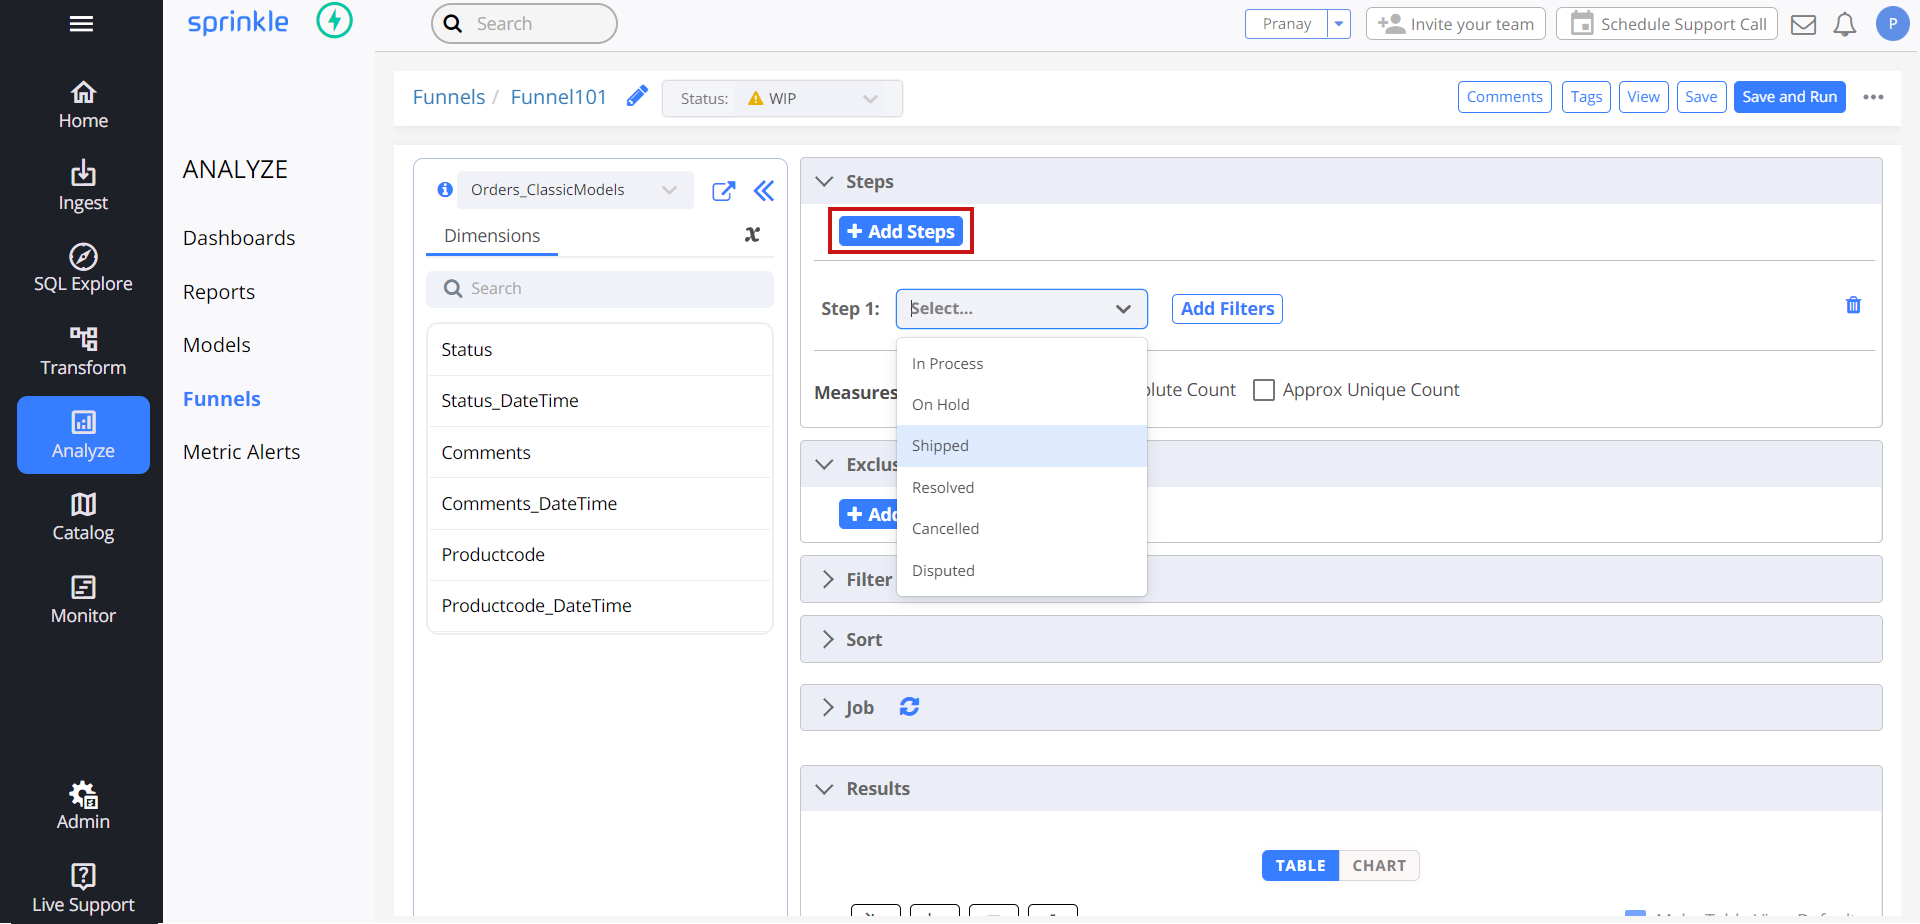Collapse the Steps section
Screen dimensions: 1920x924
(825, 182)
